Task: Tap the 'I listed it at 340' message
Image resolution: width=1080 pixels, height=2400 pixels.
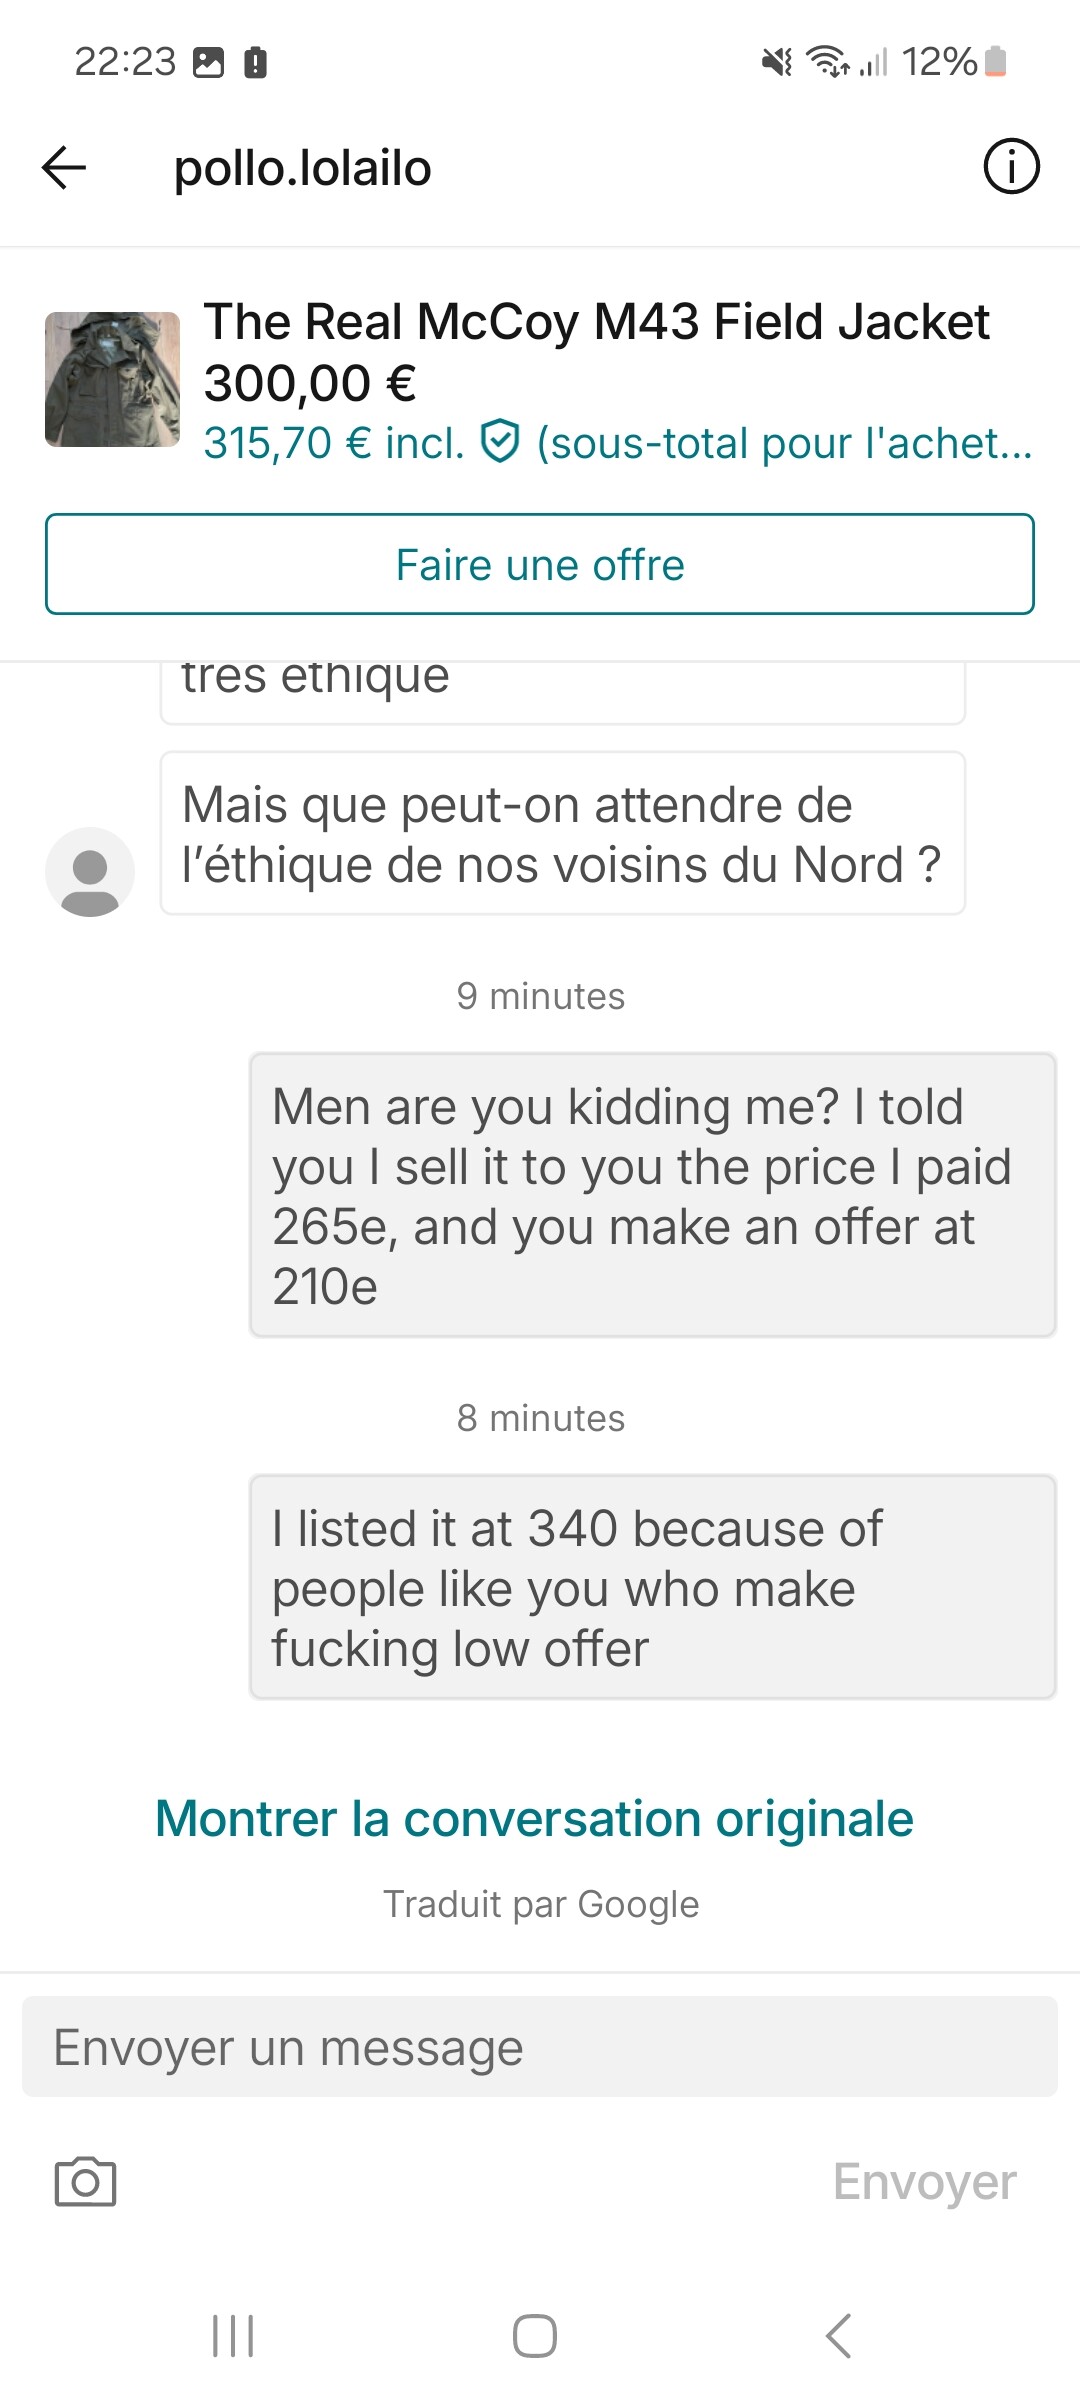Action: tap(652, 1587)
